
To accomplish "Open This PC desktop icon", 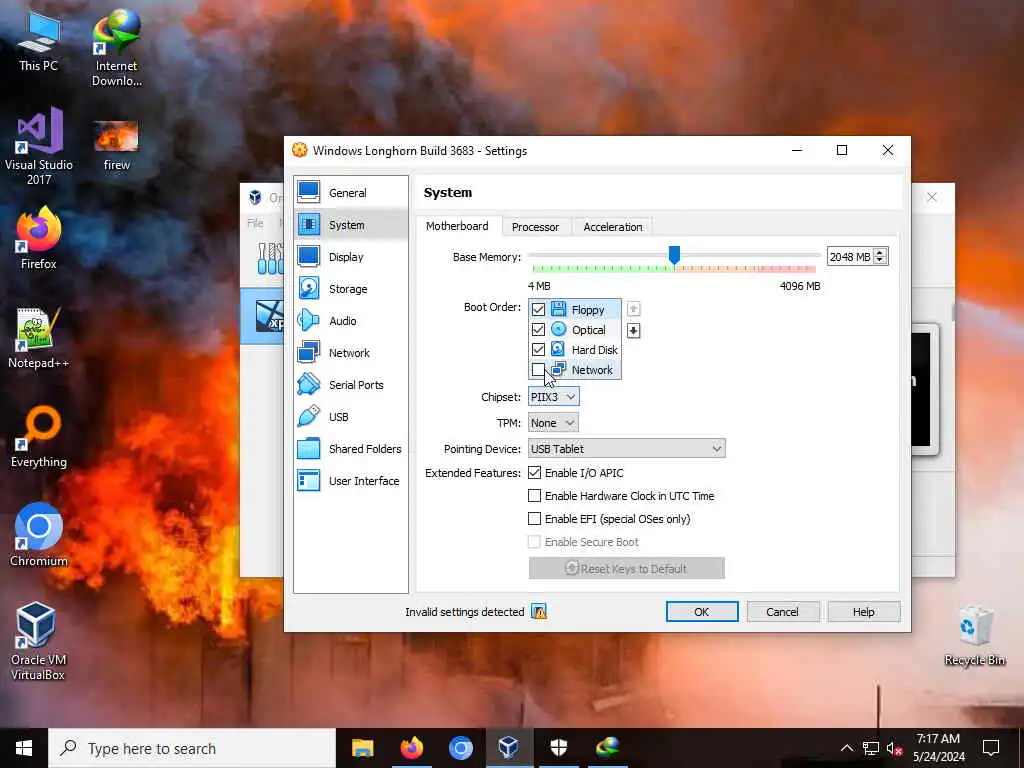I will tap(39, 40).
